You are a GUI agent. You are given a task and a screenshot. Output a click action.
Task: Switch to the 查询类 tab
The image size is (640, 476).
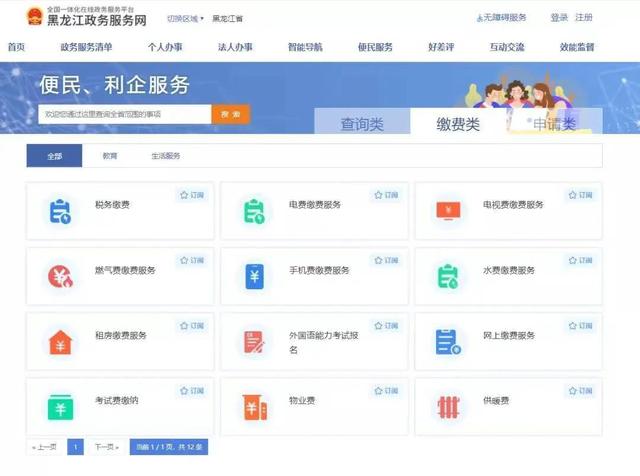coord(362,121)
